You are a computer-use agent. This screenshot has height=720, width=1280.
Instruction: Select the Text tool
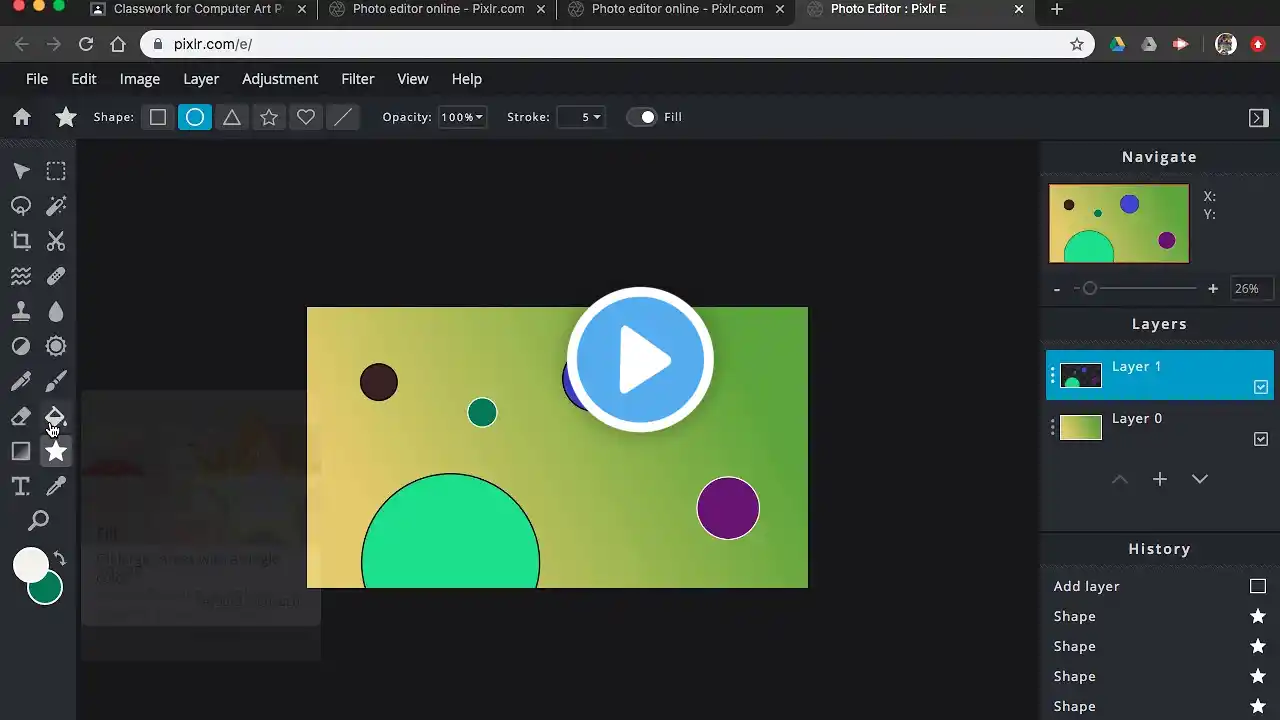(21, 486)
